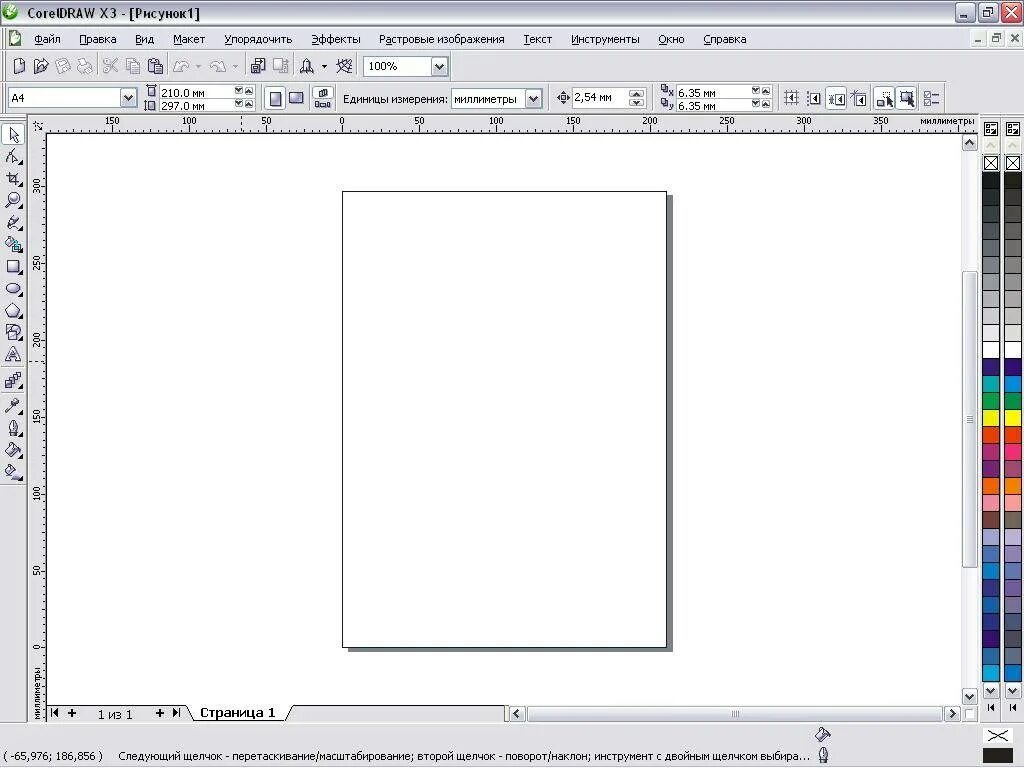Screen dimensions: 1024x768
Task: Open application launcher dropdown arrow
Action: (325, 66)
